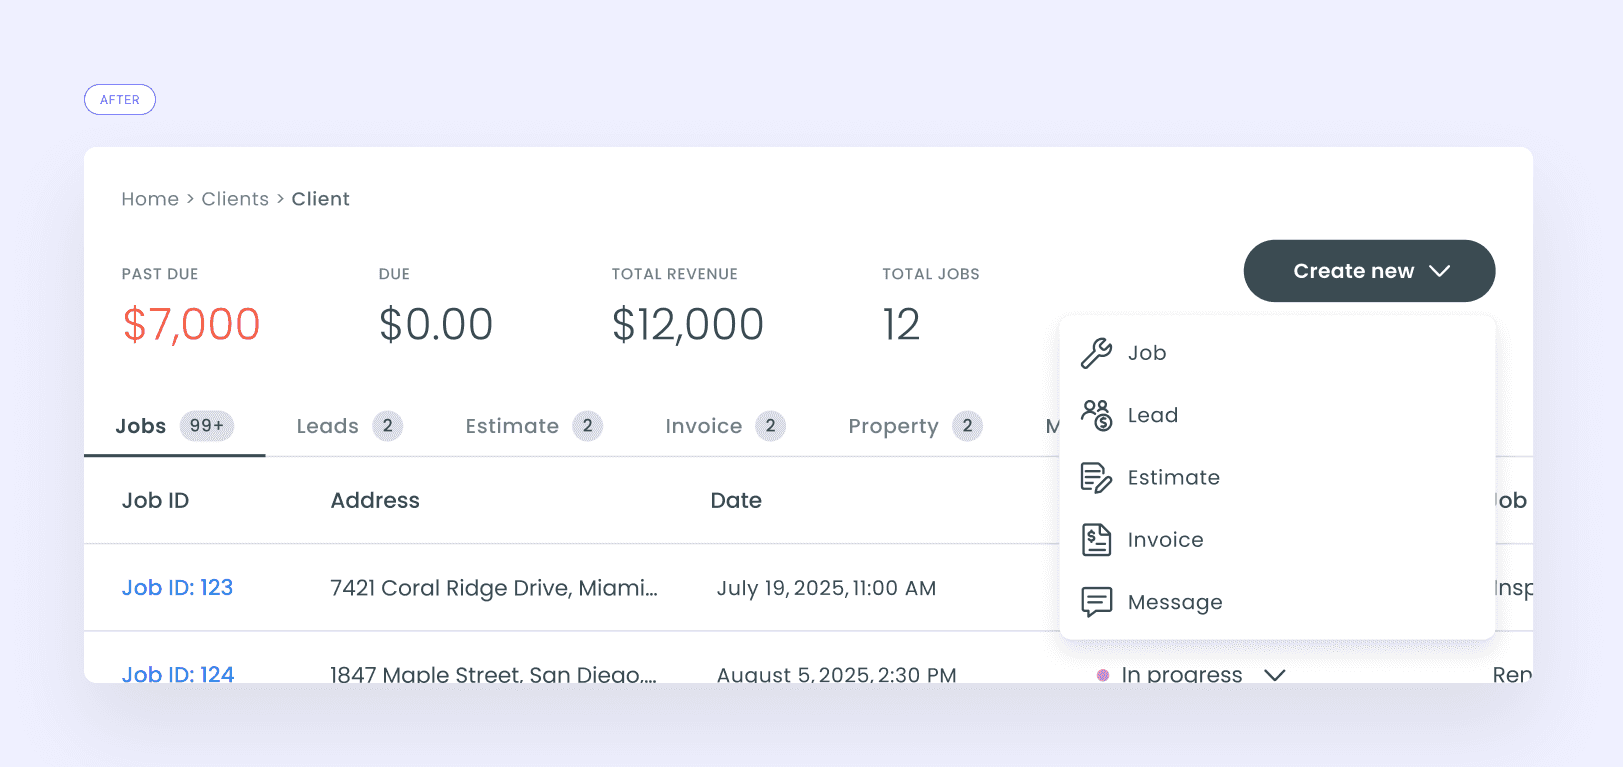The height and width of the screenshot is (767, 1623).
Task: Click the Message speech-bubble icon
Action: pos(1096,602)
